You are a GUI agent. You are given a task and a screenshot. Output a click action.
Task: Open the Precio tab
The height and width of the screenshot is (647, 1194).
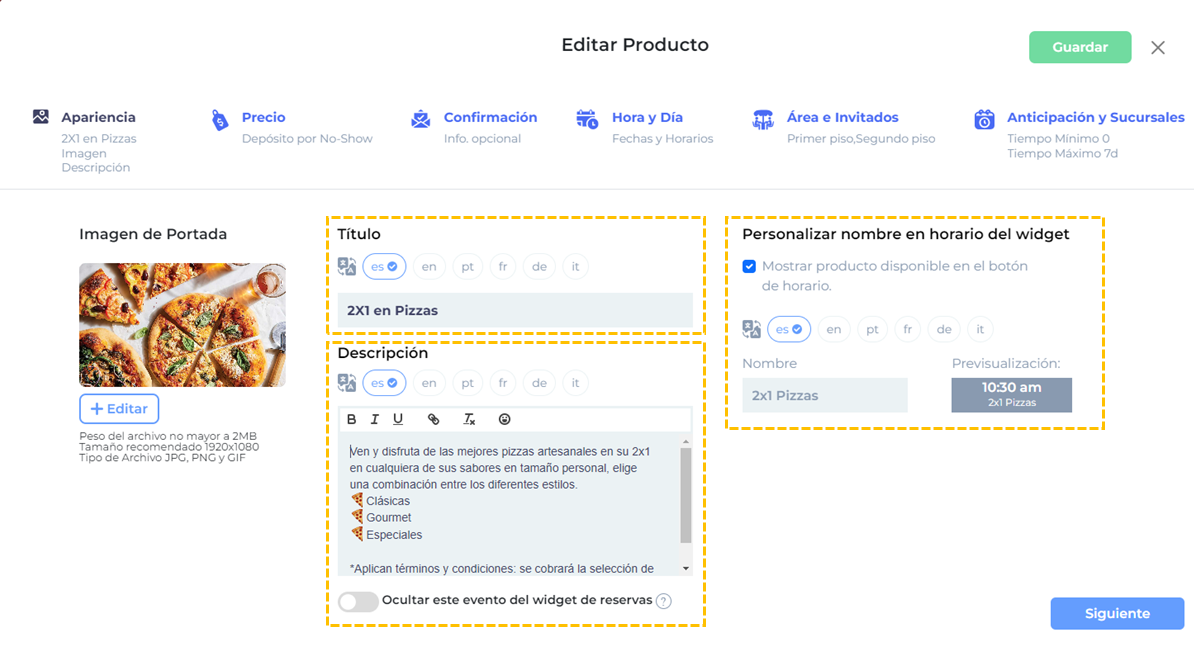tap(263, 117)
